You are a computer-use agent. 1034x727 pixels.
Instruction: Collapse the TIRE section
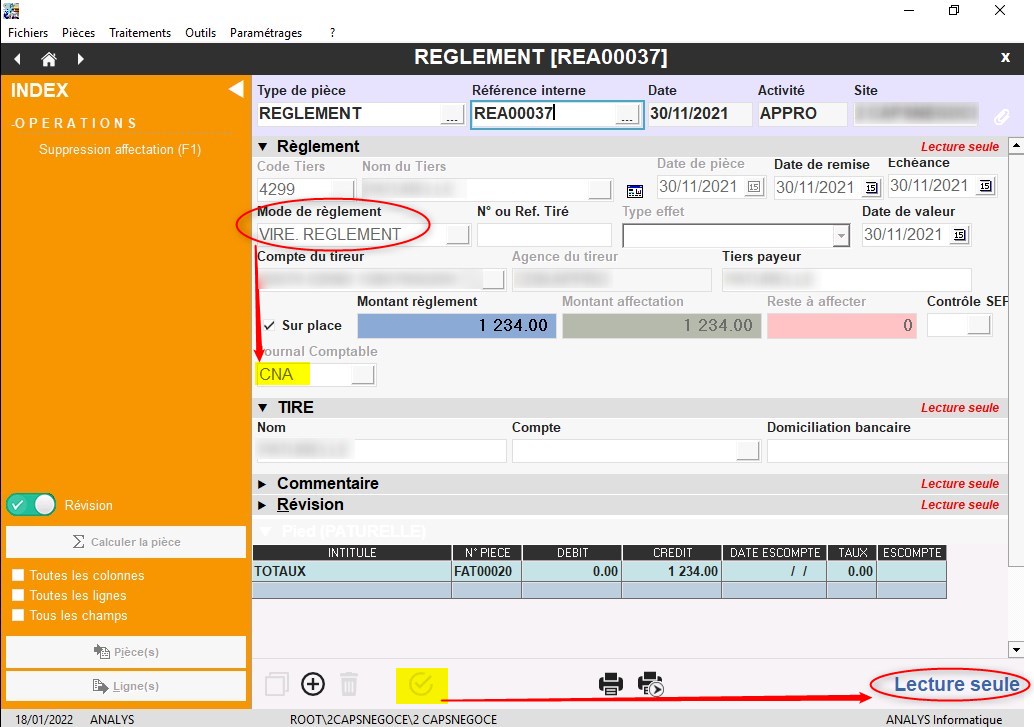coord(263,408)
